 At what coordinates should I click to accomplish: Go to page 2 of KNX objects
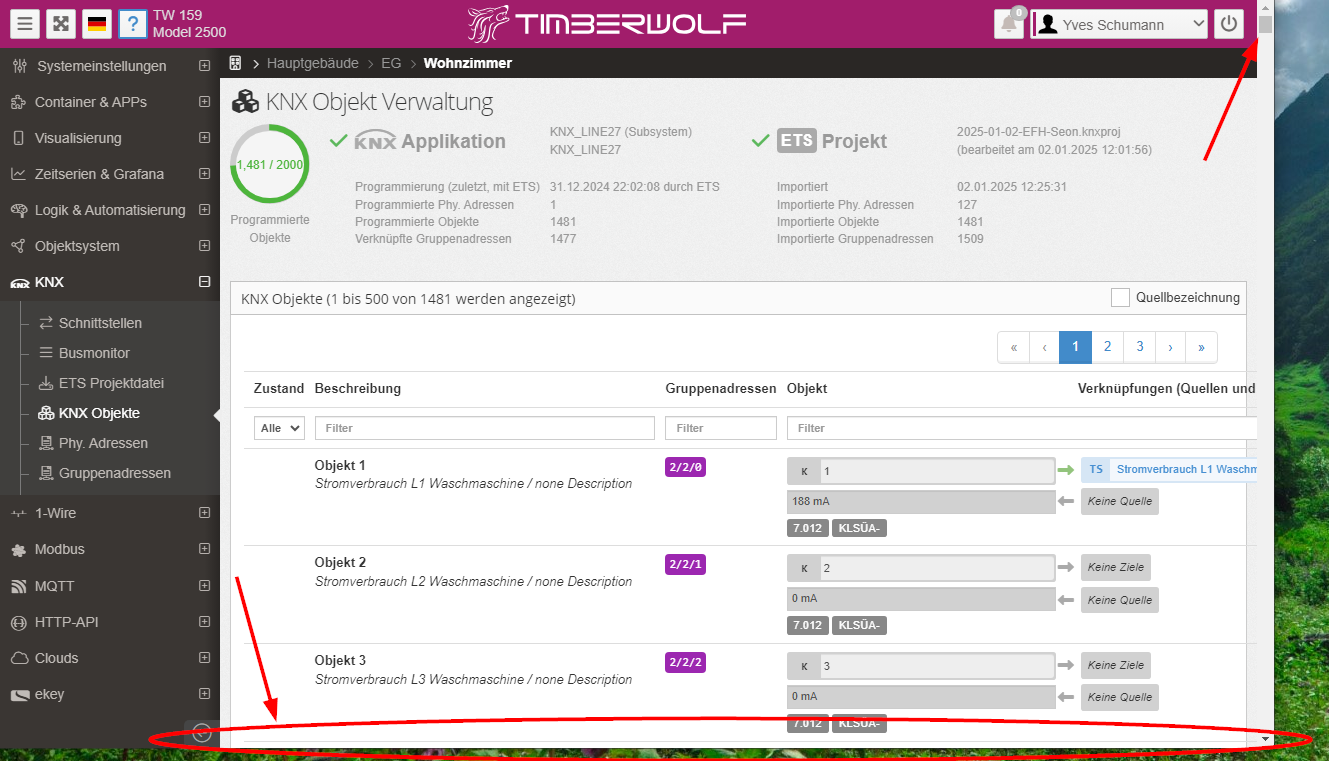coord(1107,347)
